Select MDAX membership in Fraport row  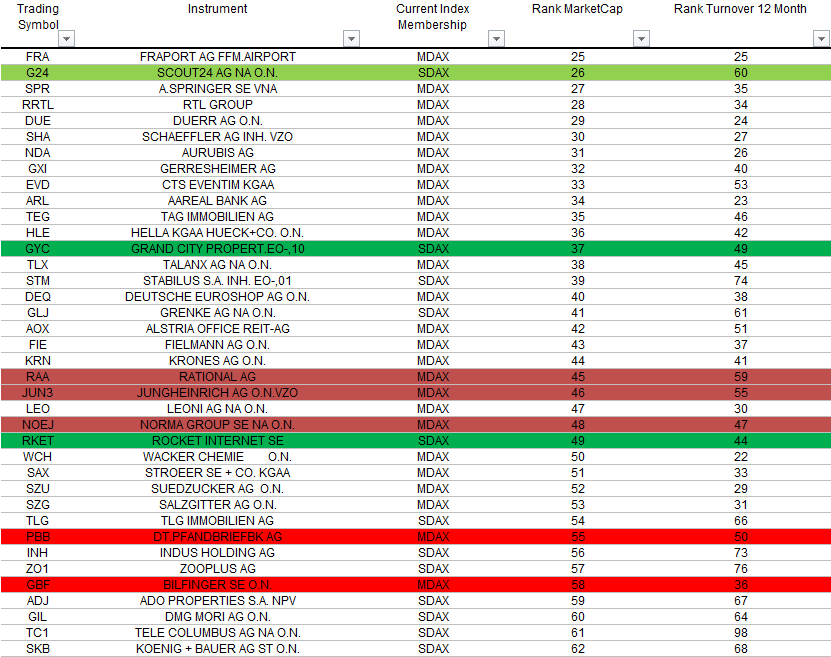433,57
